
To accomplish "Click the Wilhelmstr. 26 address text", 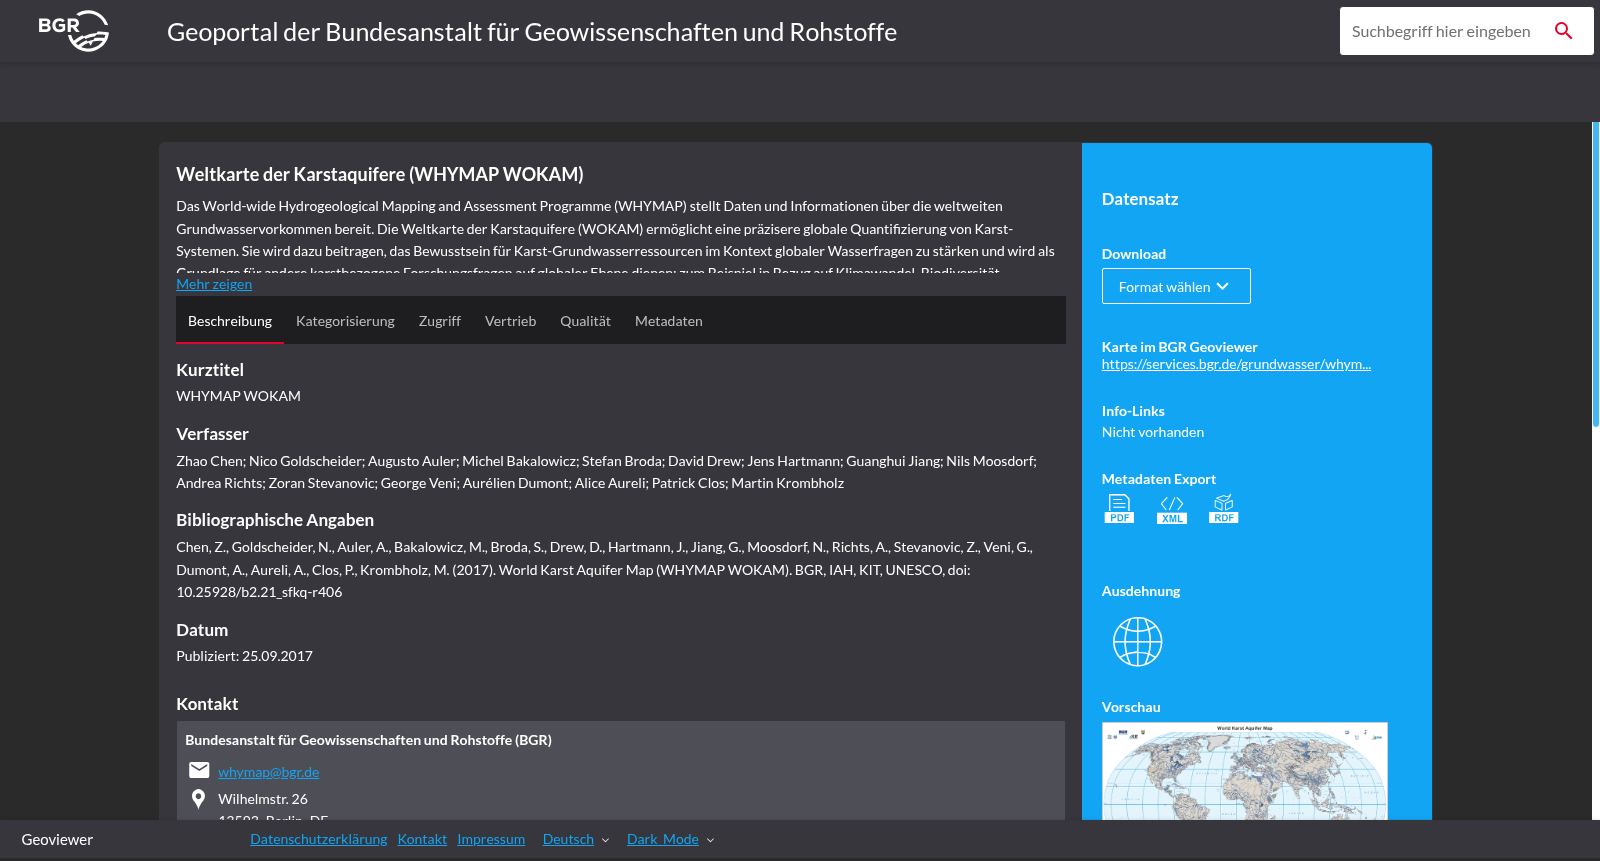I will pyautogui.click(x=263, y=799).
